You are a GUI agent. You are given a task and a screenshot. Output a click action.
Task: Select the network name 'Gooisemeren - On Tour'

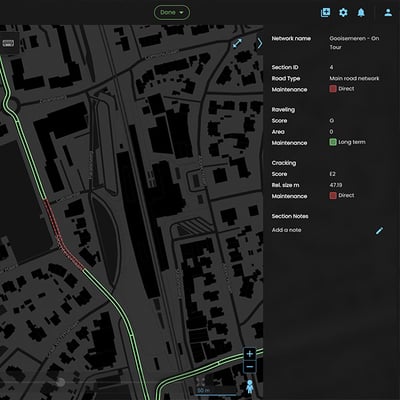click(354, 43)
